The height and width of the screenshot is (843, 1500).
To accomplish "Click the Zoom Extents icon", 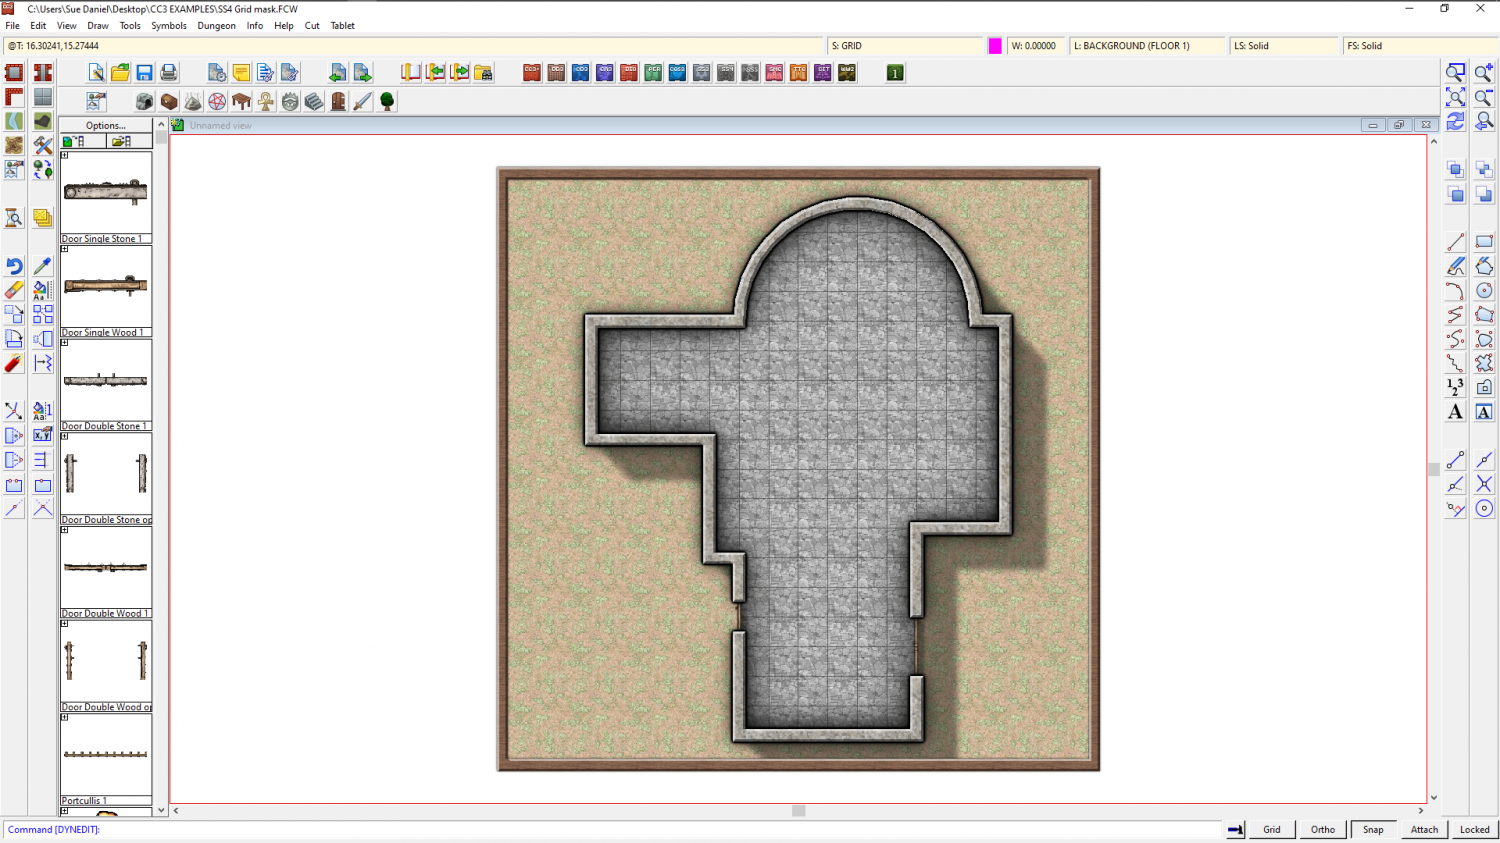I will (x=1455, y=97).
